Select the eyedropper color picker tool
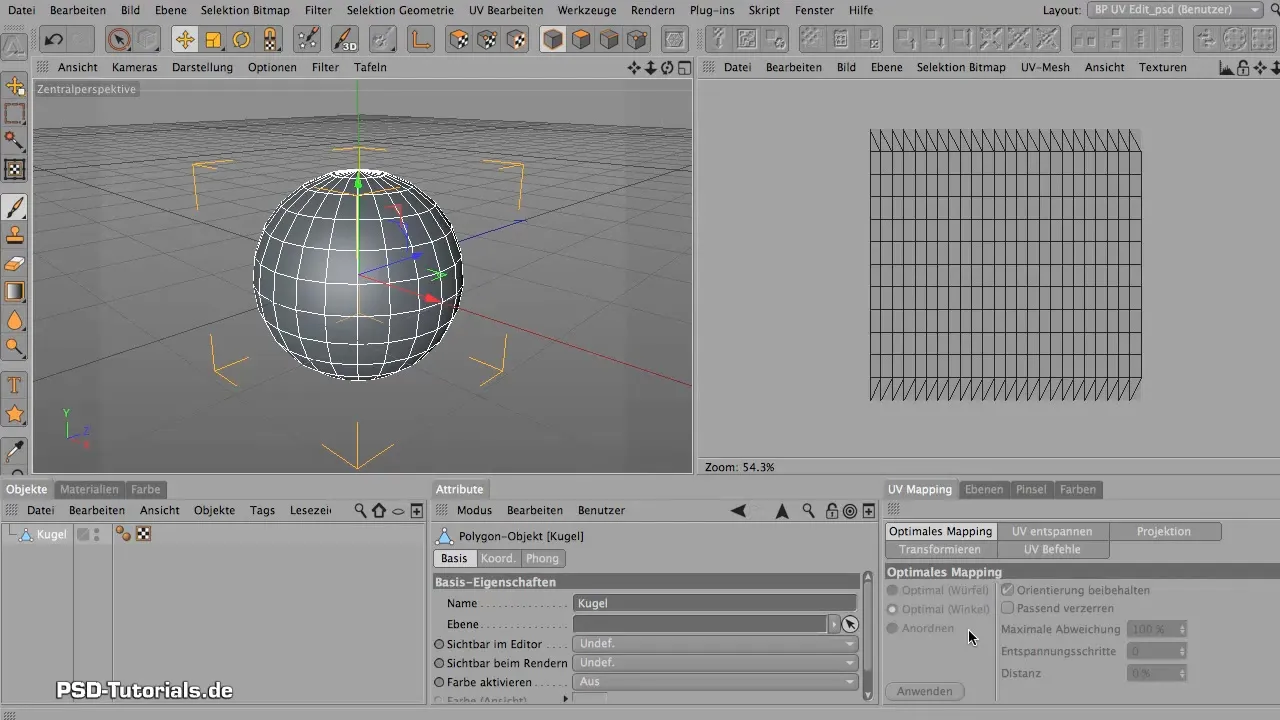Viewport: 1280px width, 720px height. click(15, 450)
